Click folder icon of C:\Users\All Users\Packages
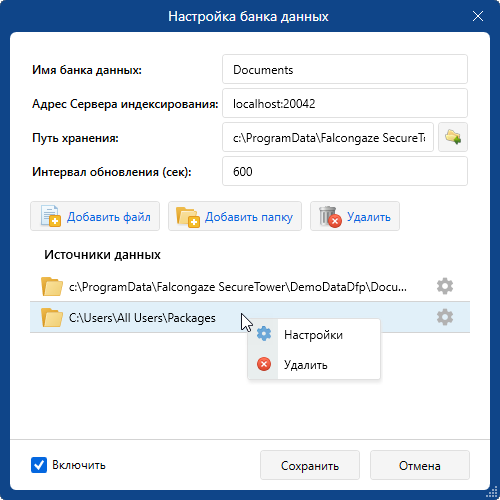 [52, 317]
